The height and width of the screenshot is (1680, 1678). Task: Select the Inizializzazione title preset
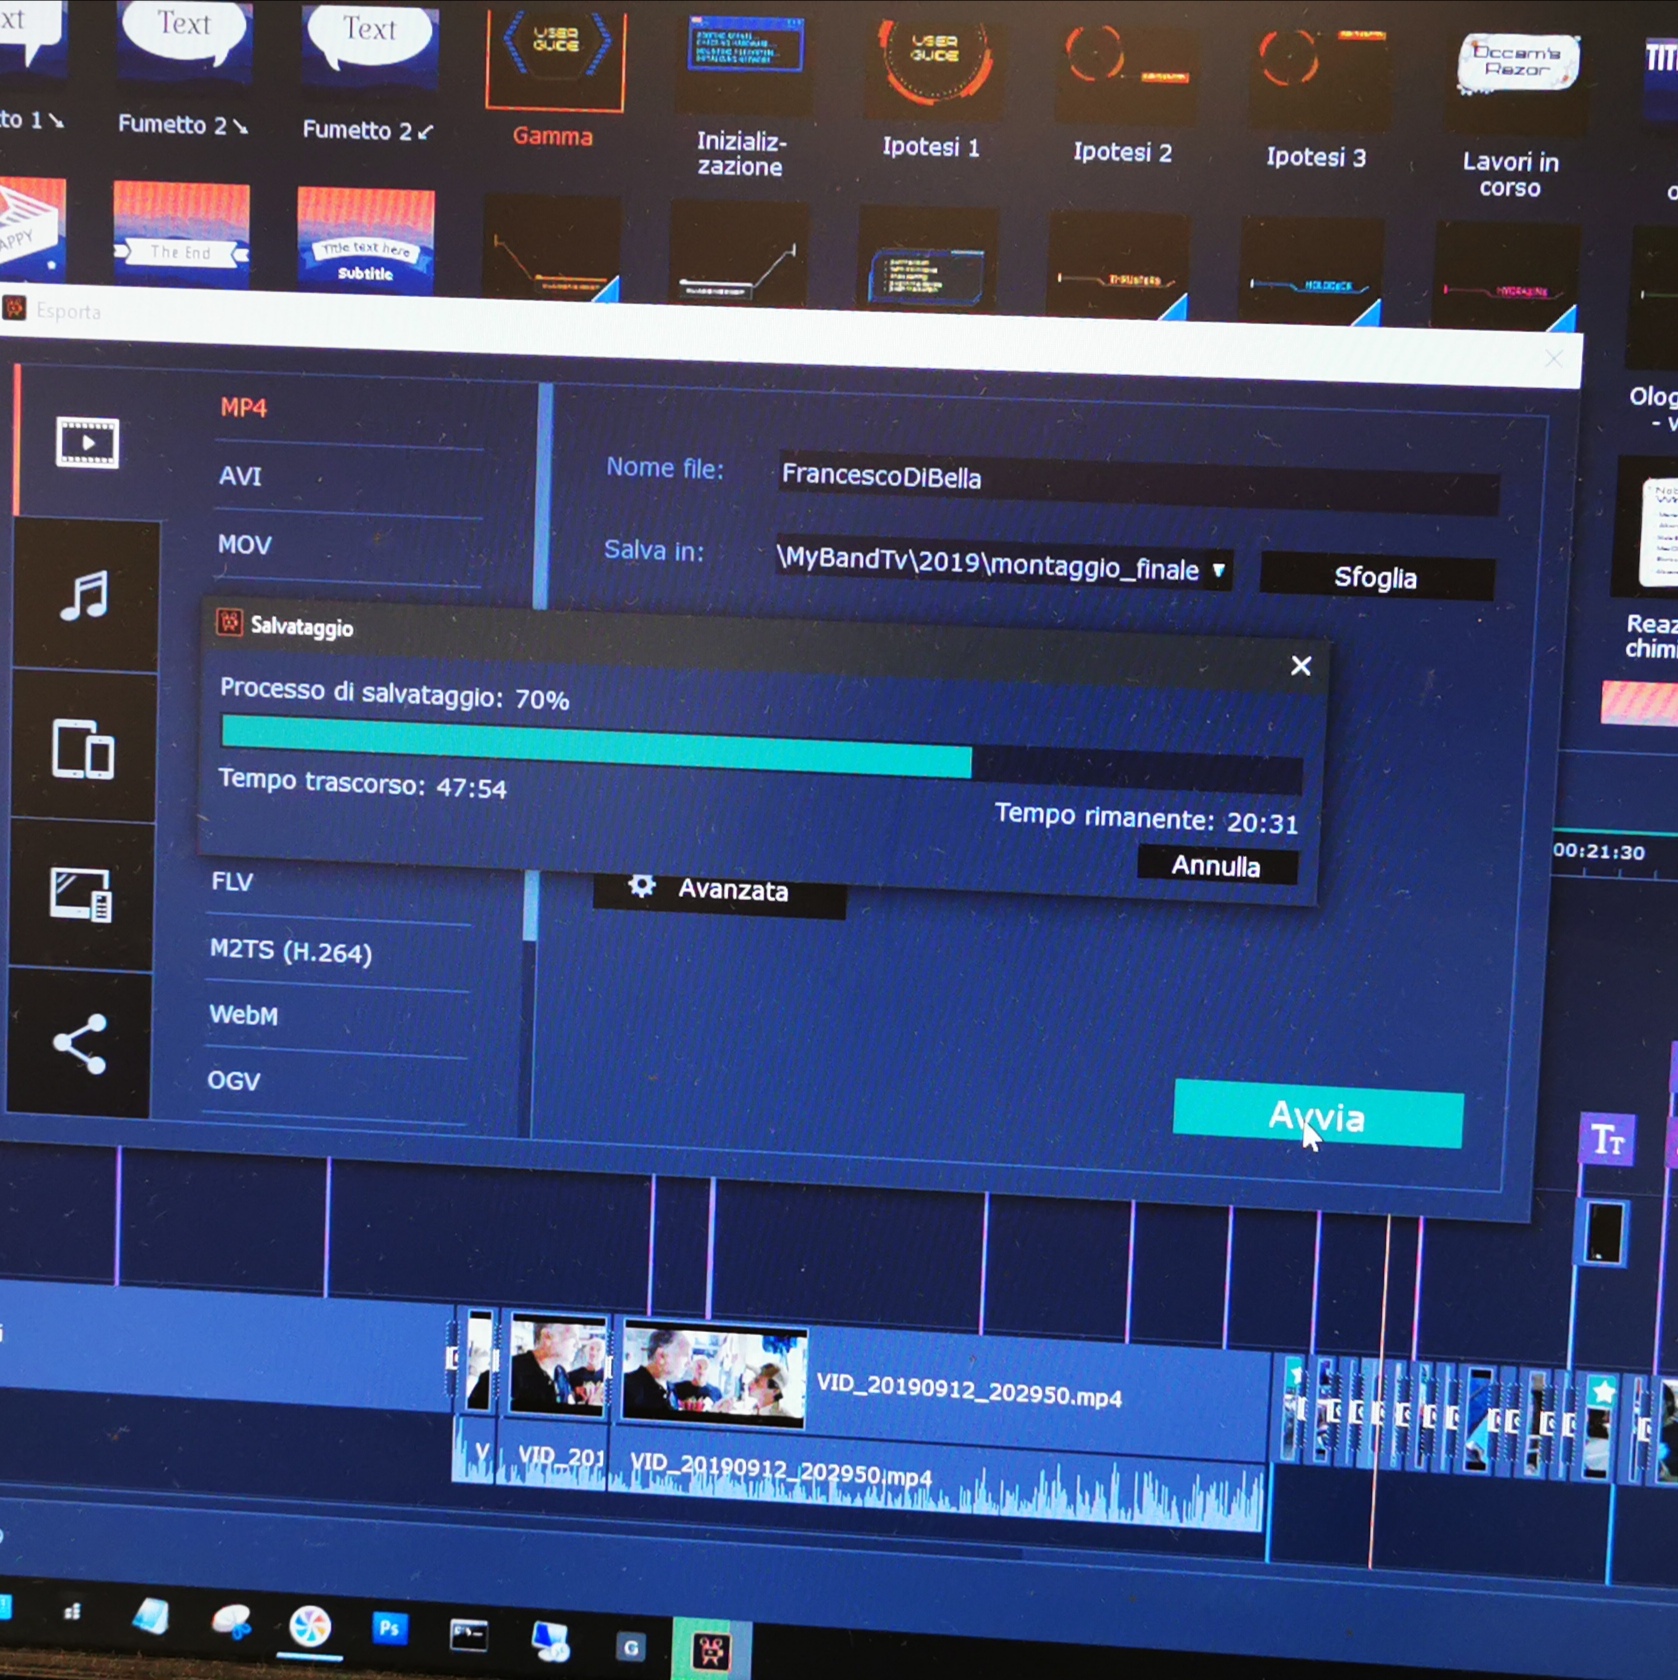[742, 96]
